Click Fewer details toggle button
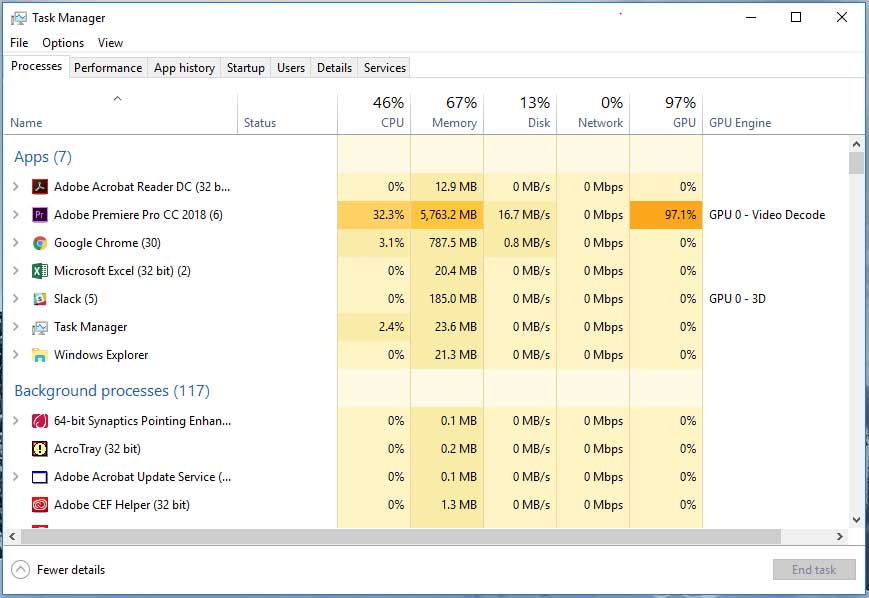Screen dimensions: 869x598 click(58, 570)
